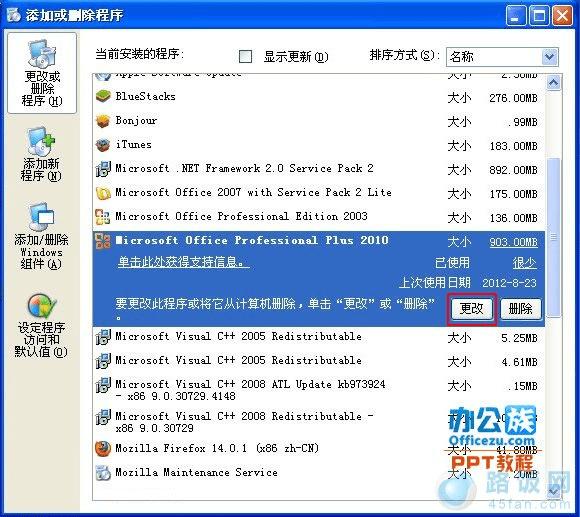Image resolution: width=580 pixels, height=517 pixels.
Task: Click the Office Professional Plus 2010 icon
Action: coord(103,241)
